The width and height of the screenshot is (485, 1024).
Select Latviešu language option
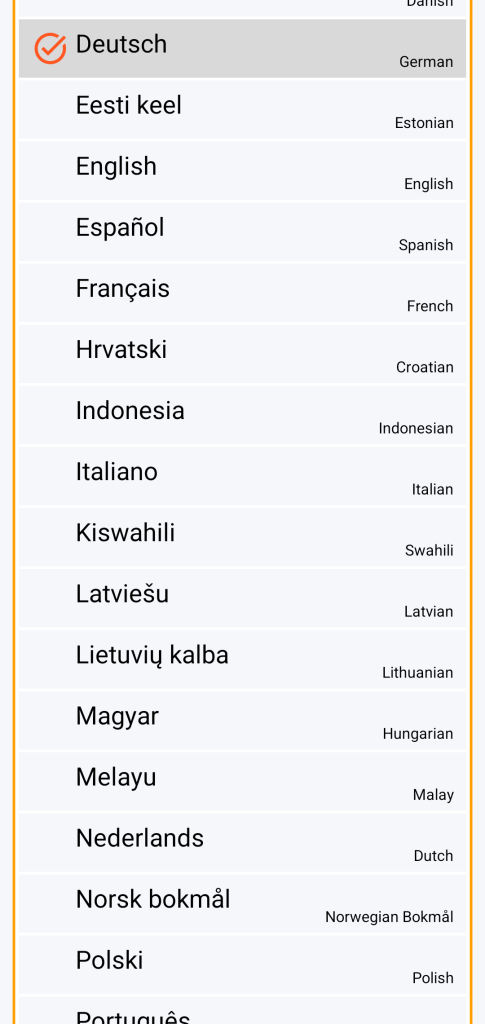[x=242, y=598]
